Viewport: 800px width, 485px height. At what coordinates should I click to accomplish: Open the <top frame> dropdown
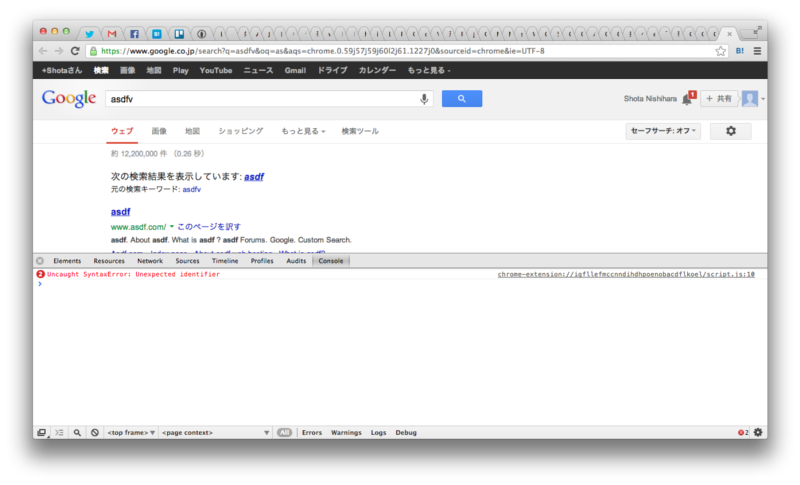pyautogui.click(x=131, y=432)
